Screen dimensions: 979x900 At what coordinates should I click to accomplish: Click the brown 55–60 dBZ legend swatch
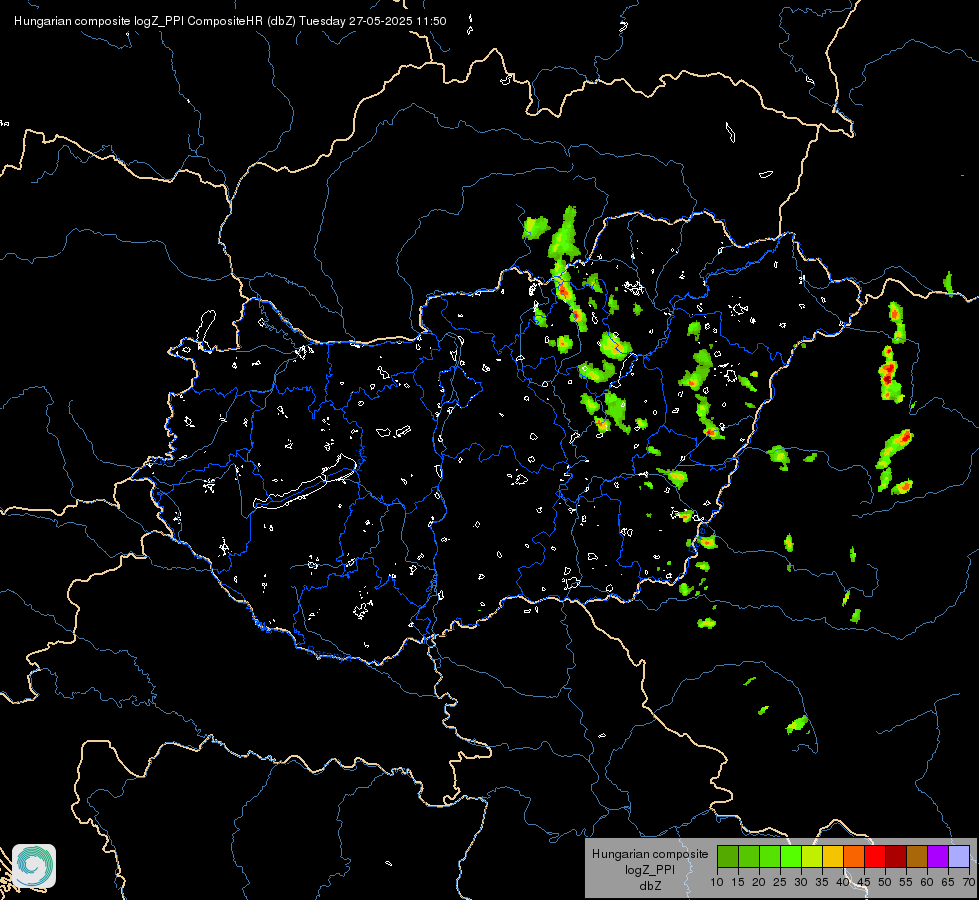[917, 856]
